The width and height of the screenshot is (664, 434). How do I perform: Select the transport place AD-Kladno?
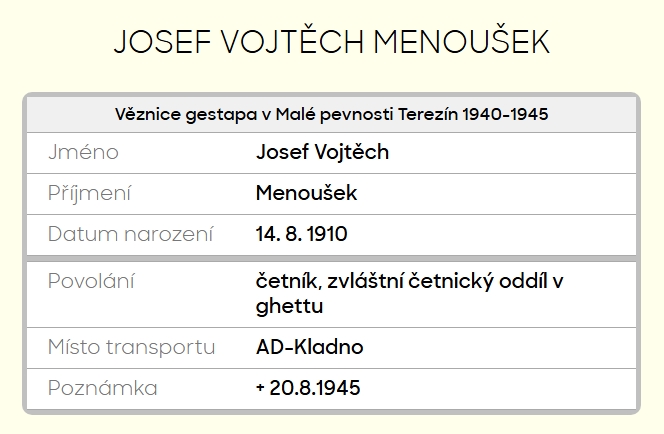click(309, 348)
